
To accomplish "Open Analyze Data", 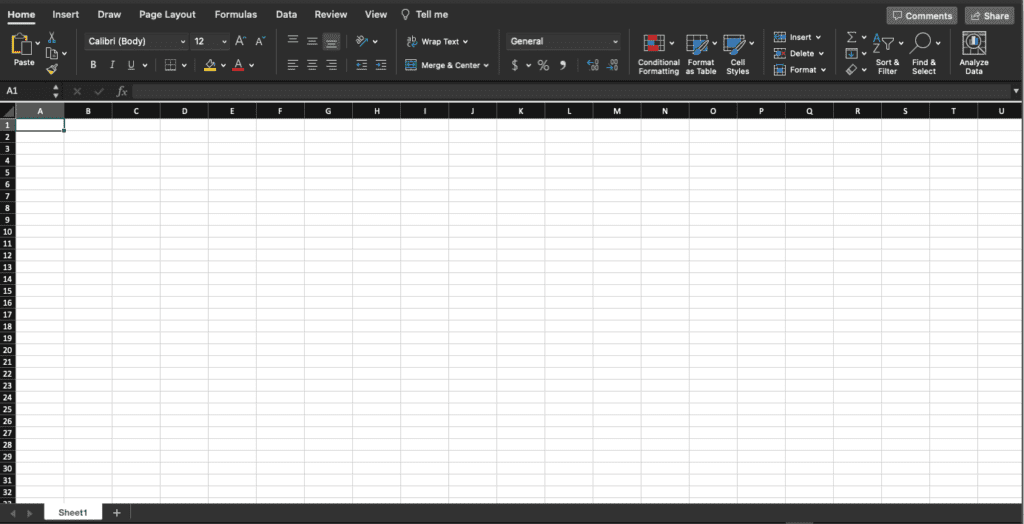I will [x=974, y=53].
